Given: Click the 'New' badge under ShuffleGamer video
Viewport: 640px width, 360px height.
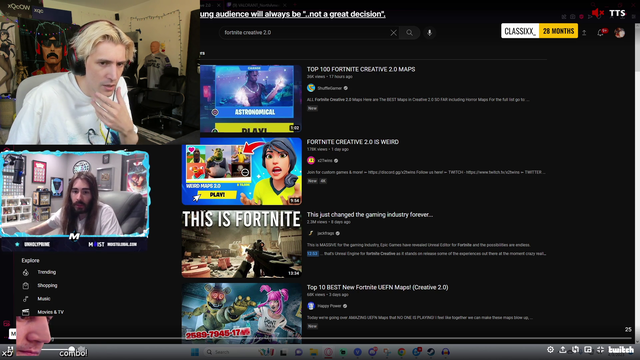Looking at the screenshot, I should tap(312, 108).
